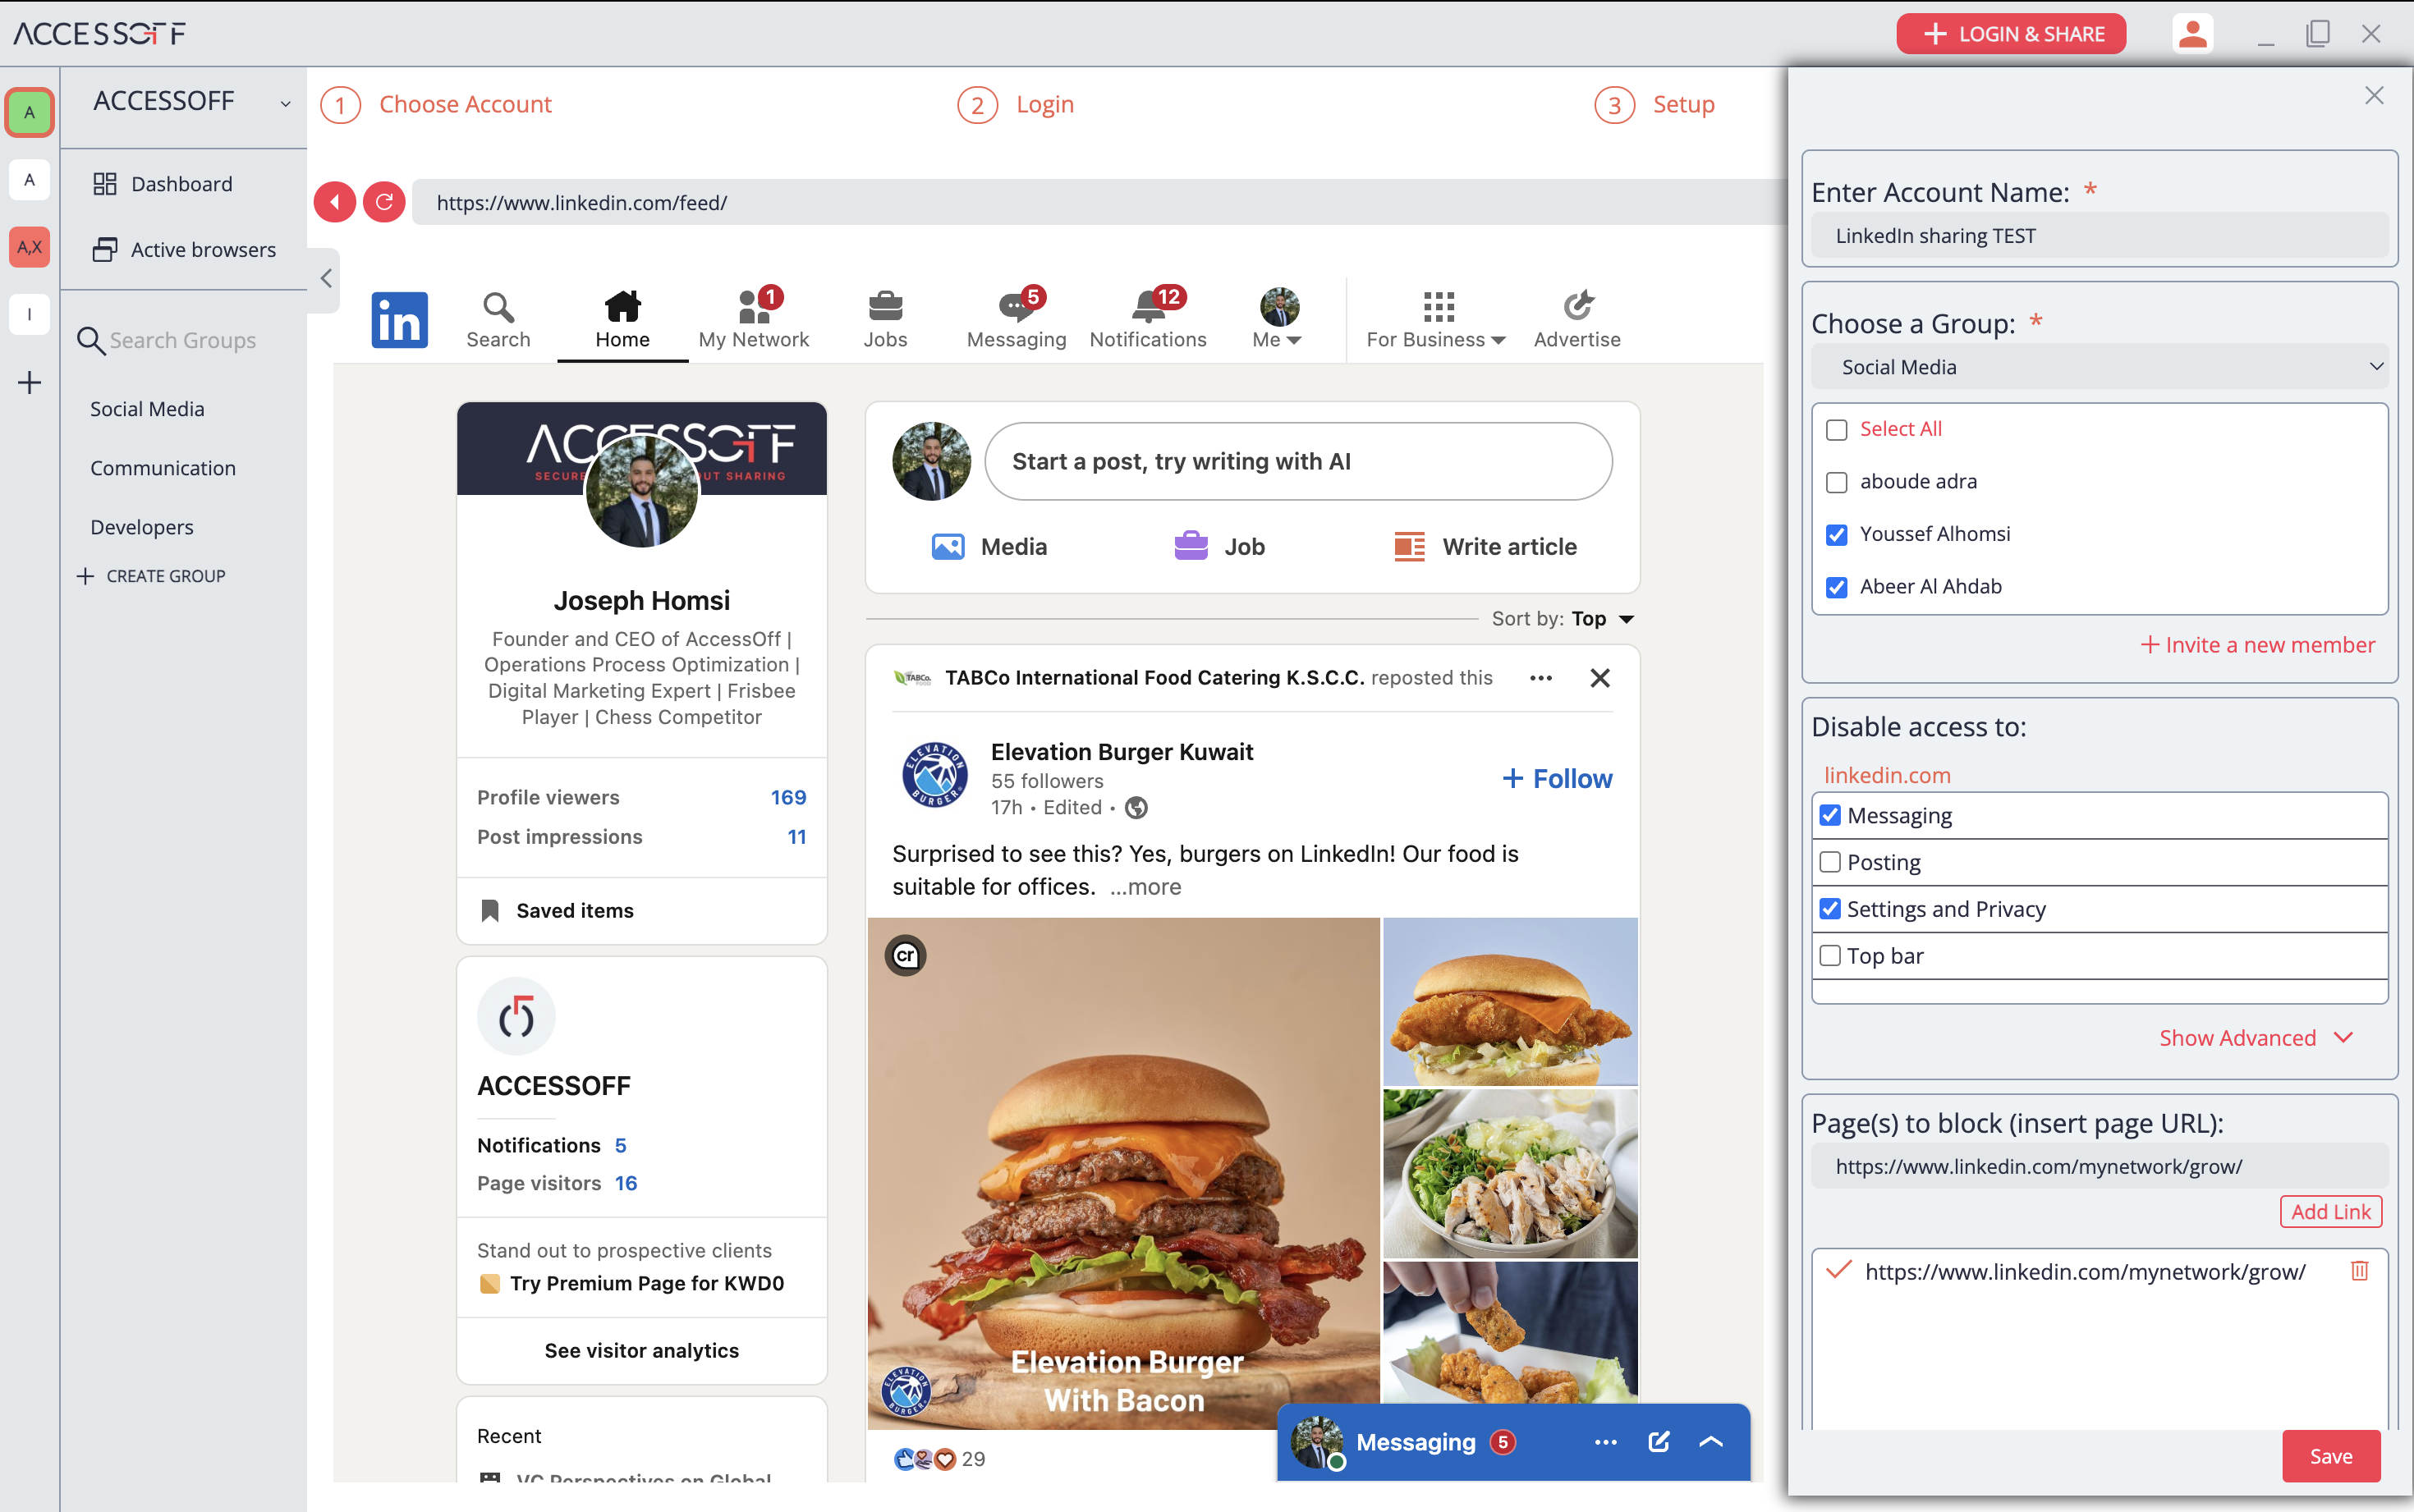Image resolution: width=2414 pixels, height=1512 pixels.
Task: Uncheck Settings and Privacy checkbox
Action: click(1830, 909)
